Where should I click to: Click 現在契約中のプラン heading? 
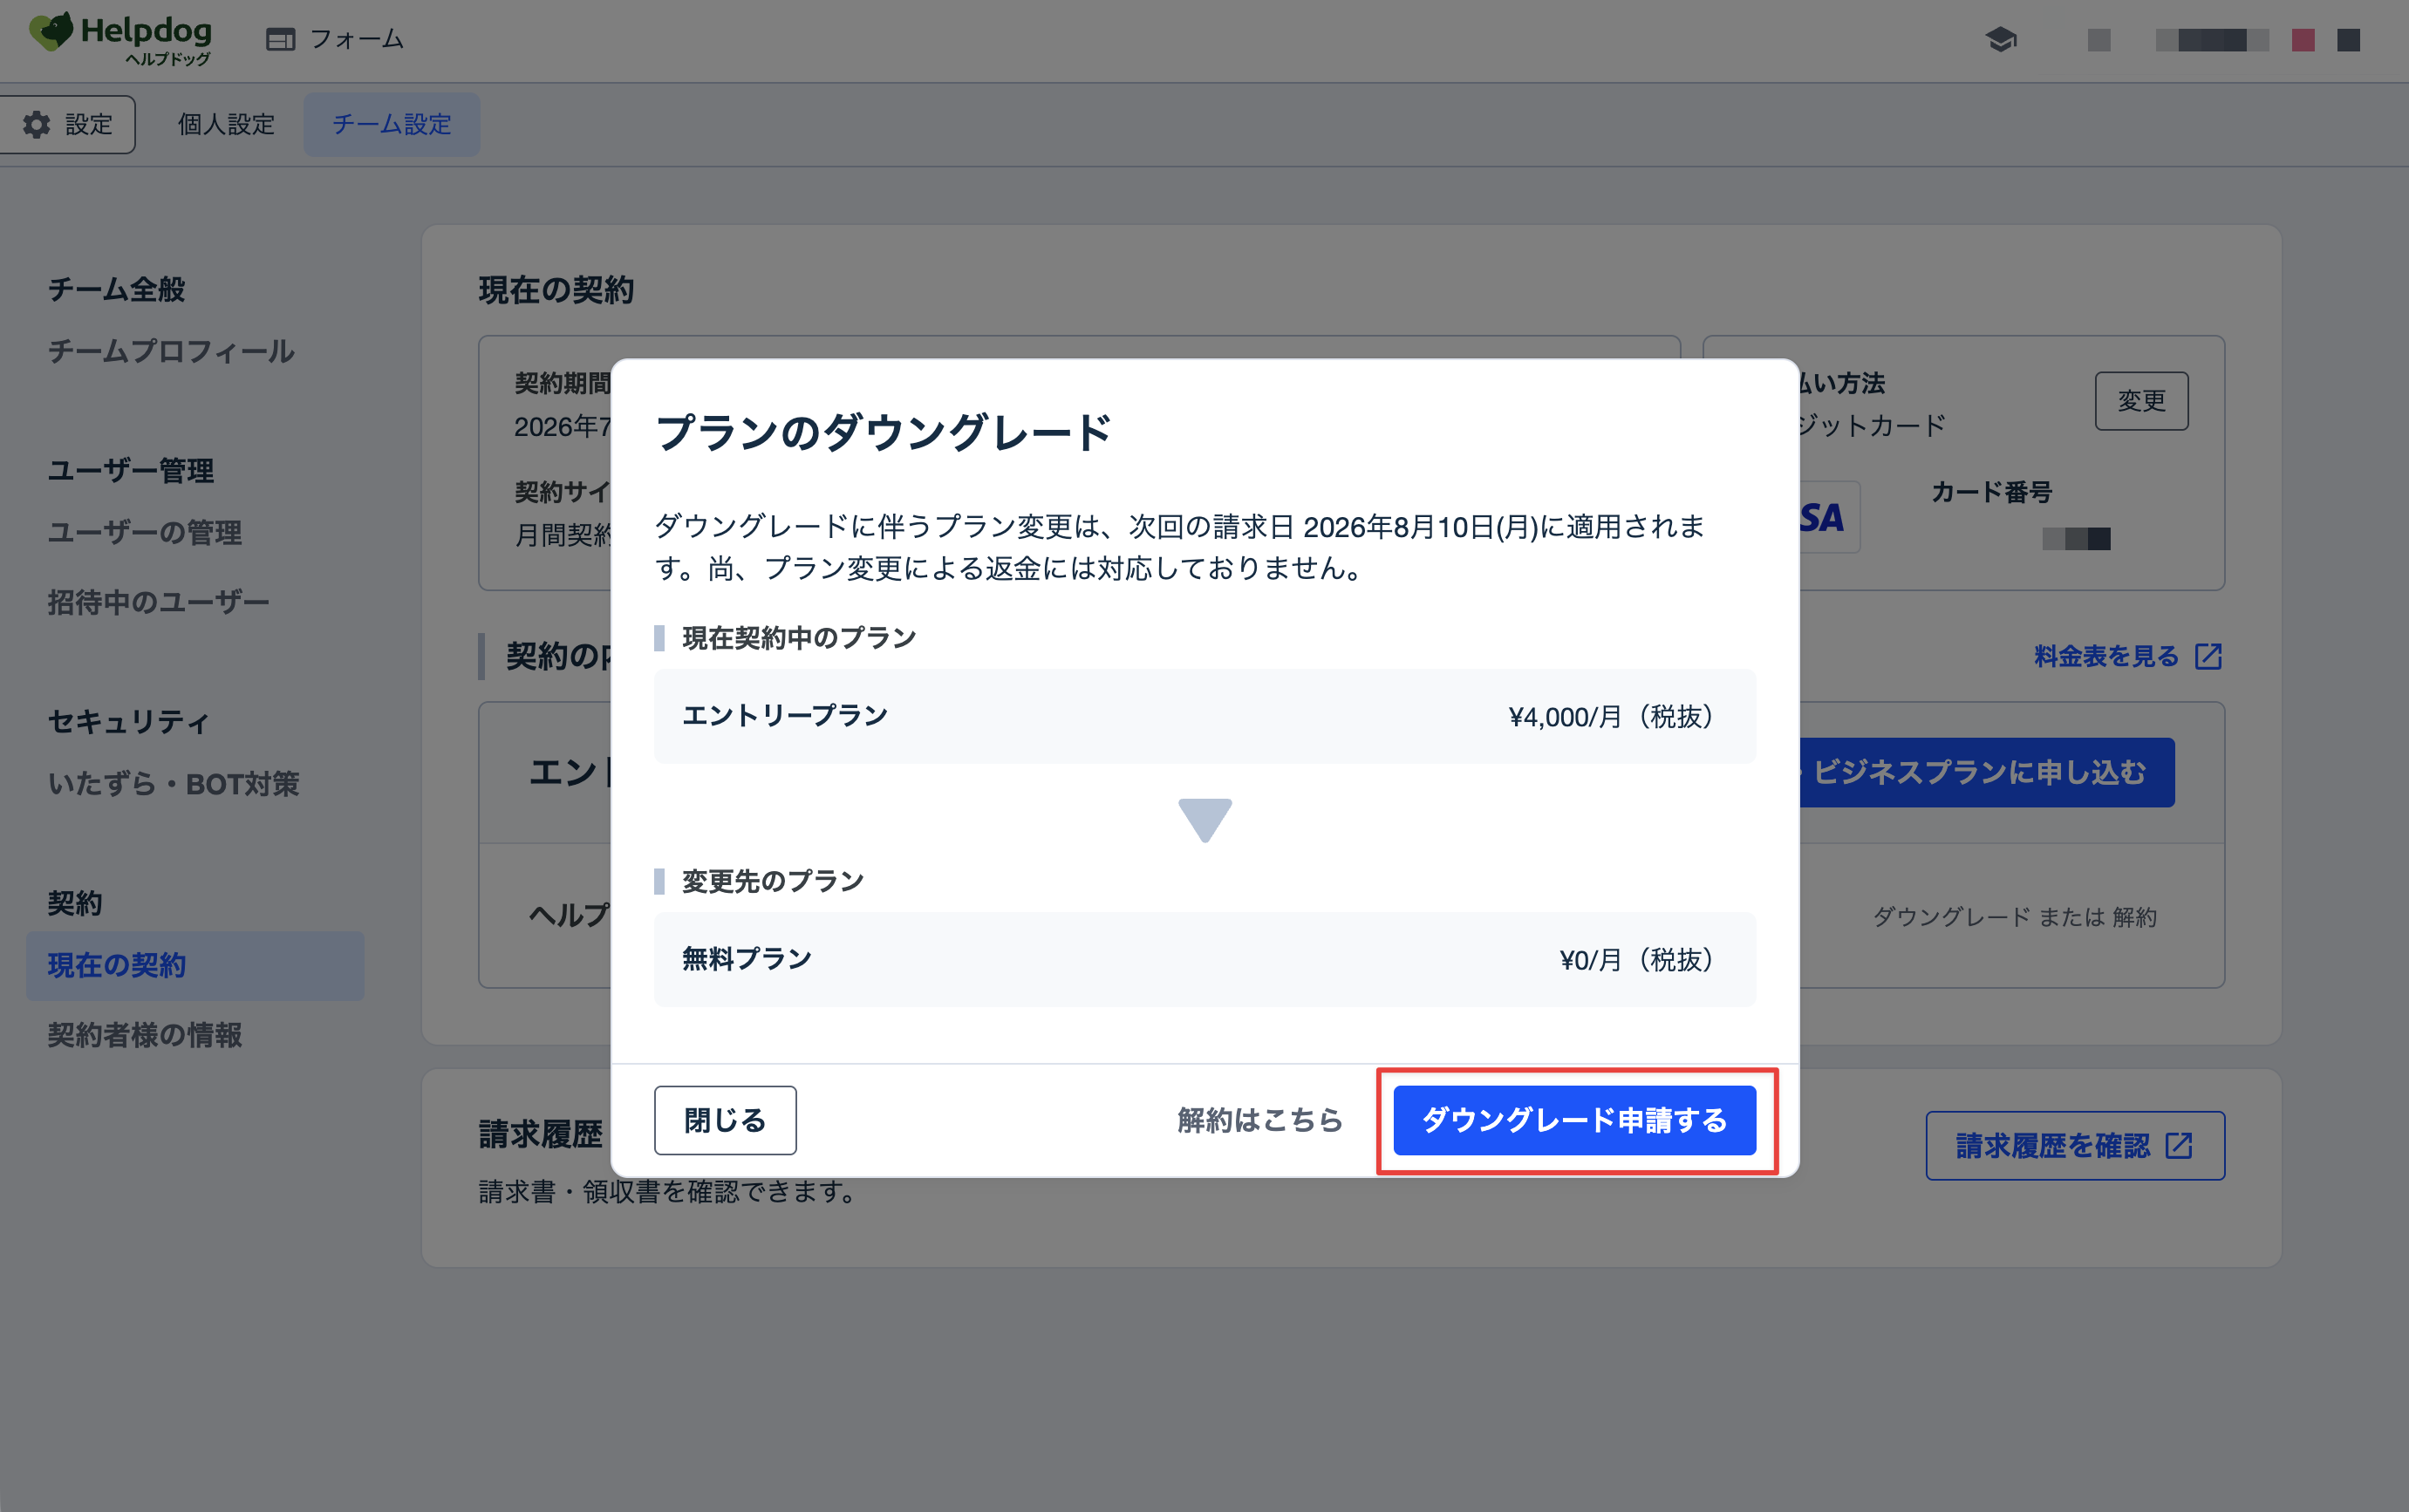point(799,638)
